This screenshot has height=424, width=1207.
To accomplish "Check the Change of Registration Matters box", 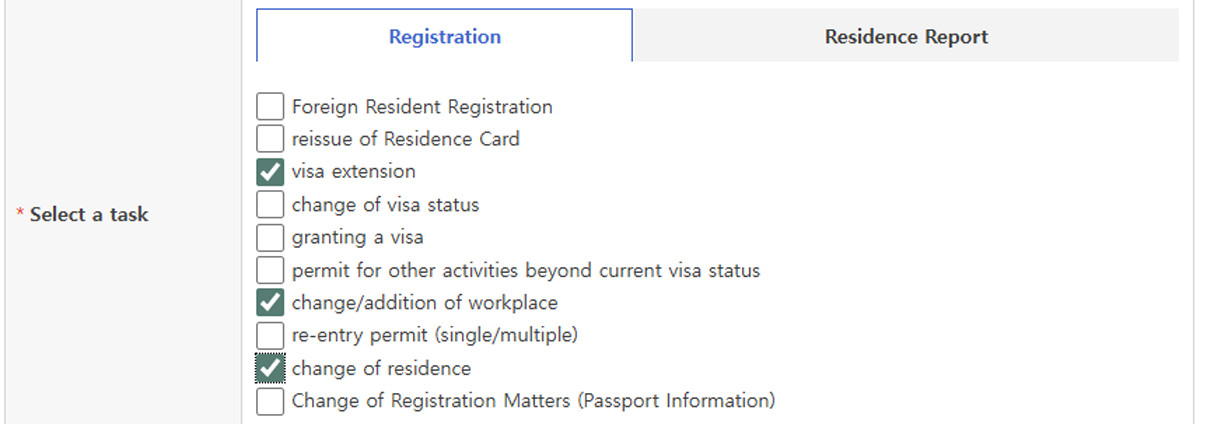I will click(x=270, y=401).
